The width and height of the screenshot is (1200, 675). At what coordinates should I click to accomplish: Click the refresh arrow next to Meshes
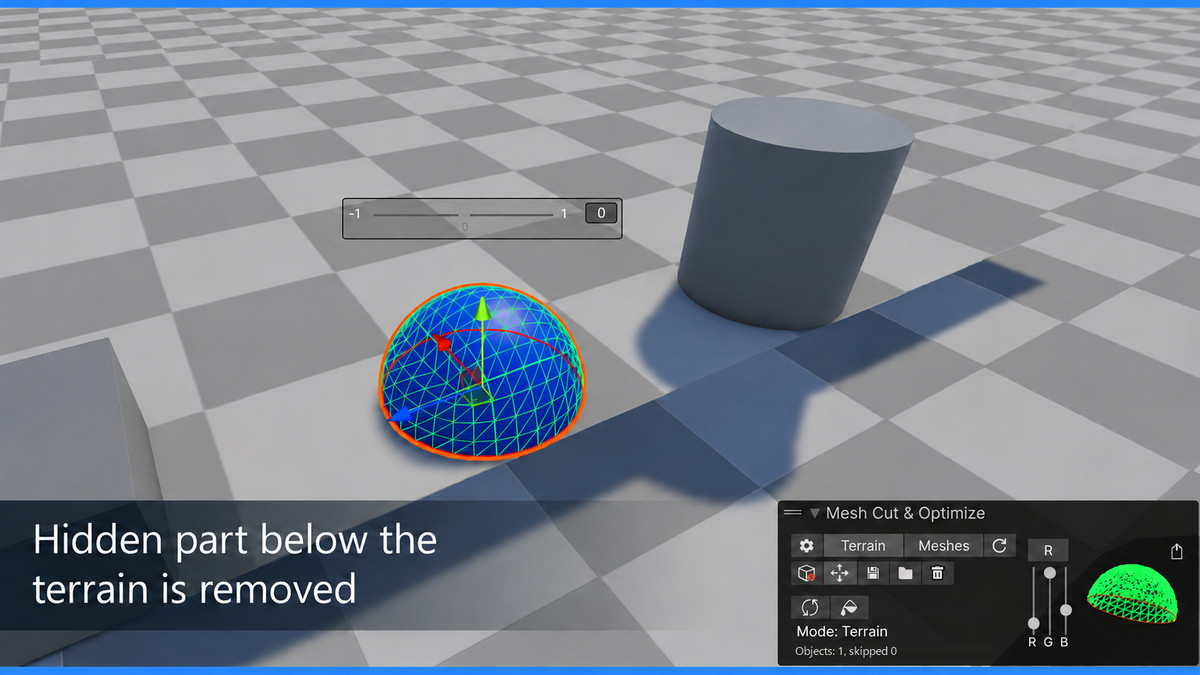(x=1000, y=545)
